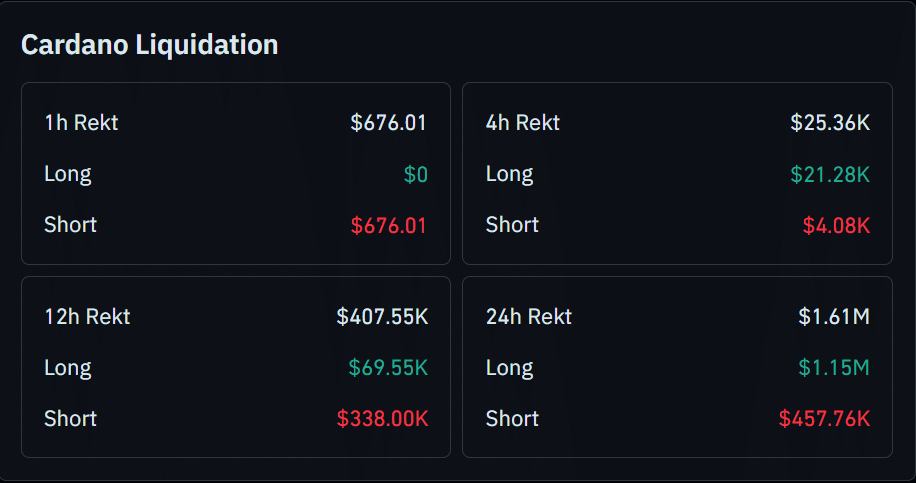916x483 pixels.
Task: Click the red $676.01 short value
Action: pyautogui.click(x=388, y=225)
